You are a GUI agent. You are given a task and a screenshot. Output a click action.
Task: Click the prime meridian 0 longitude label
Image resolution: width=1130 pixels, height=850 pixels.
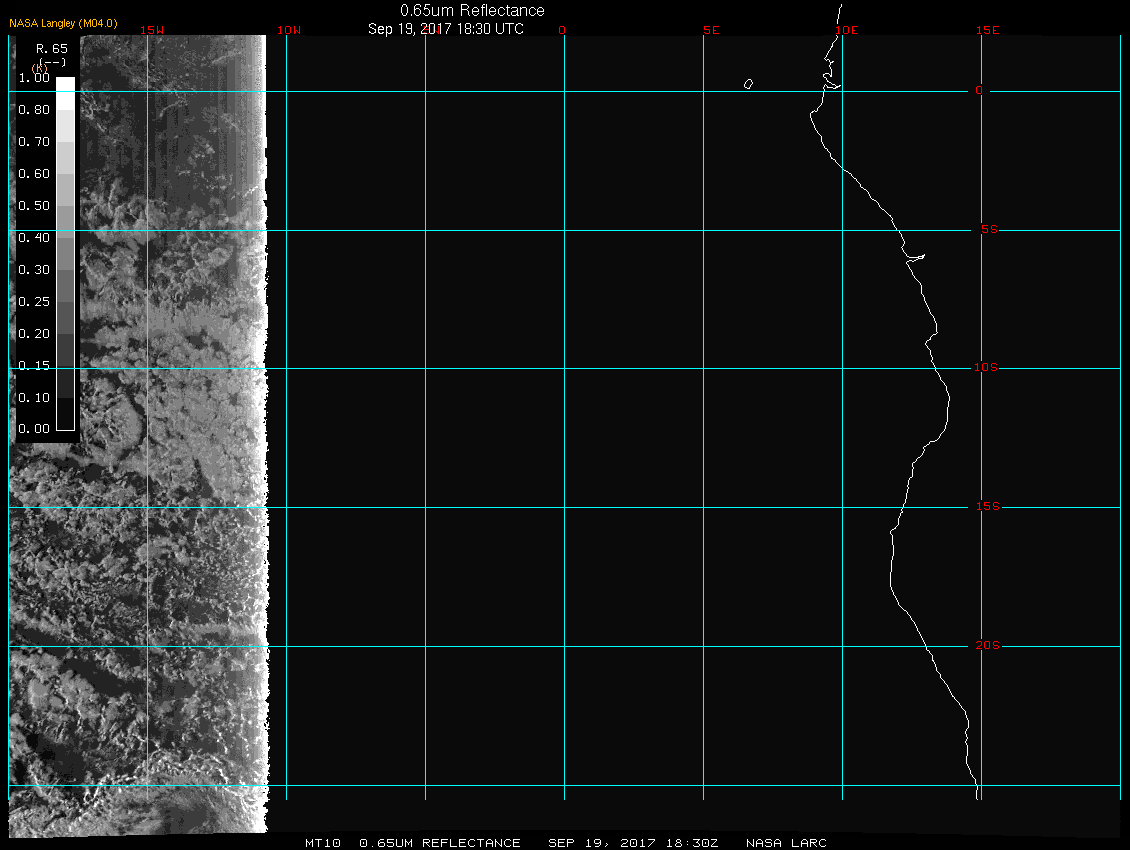tap(562, 30)
